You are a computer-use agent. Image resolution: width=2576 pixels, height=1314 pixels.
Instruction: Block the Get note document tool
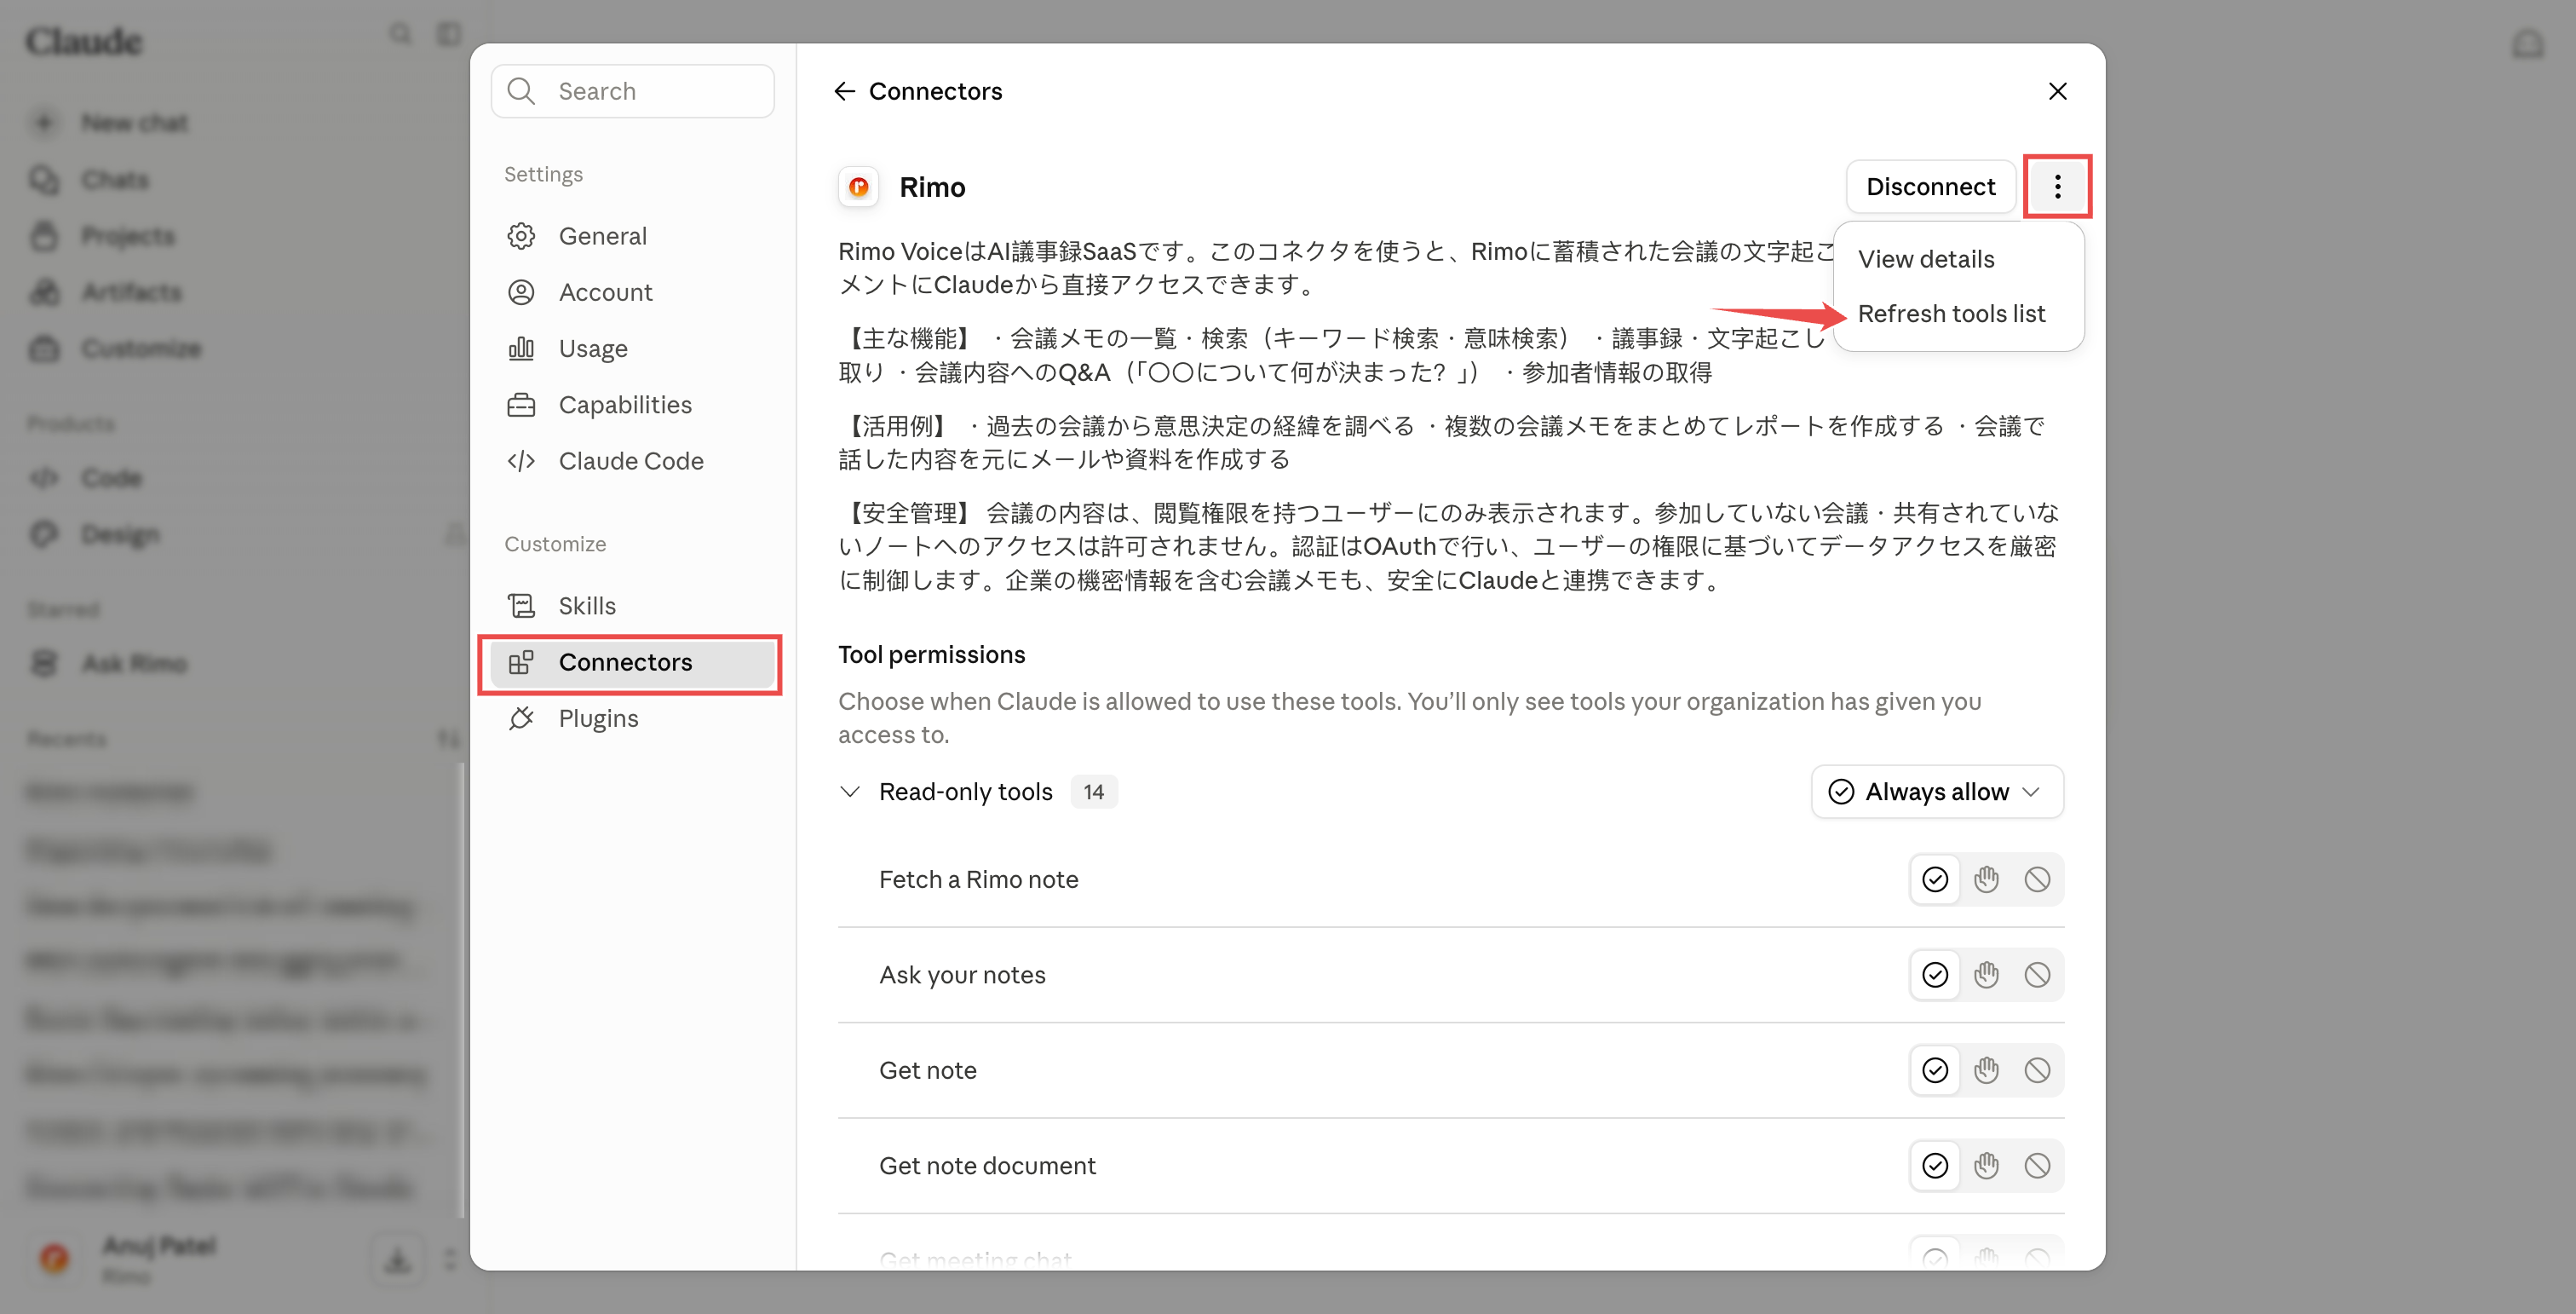[x=2037, y=1166]
